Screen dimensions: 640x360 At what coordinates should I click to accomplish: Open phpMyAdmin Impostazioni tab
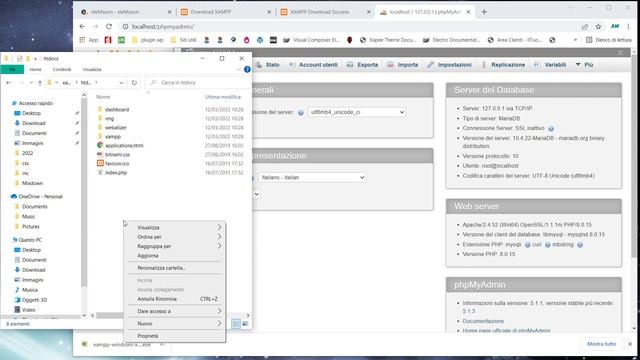pos(449,65)
